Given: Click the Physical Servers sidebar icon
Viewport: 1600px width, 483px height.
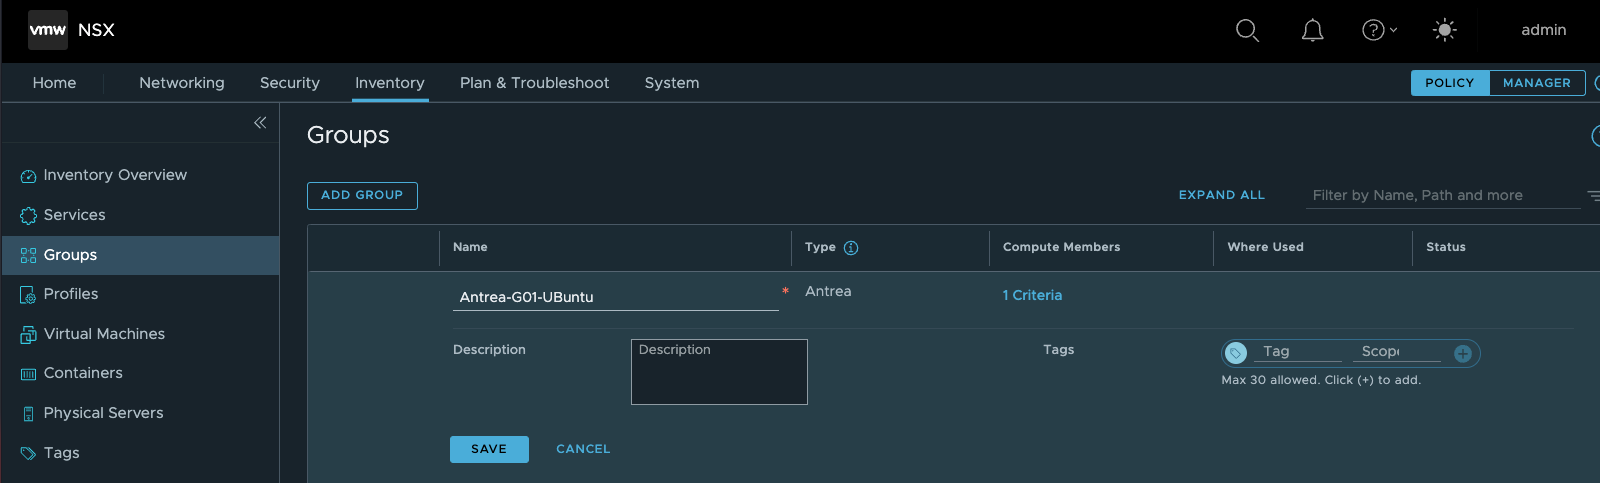Looking at the screenshot, I should [28, 414].
